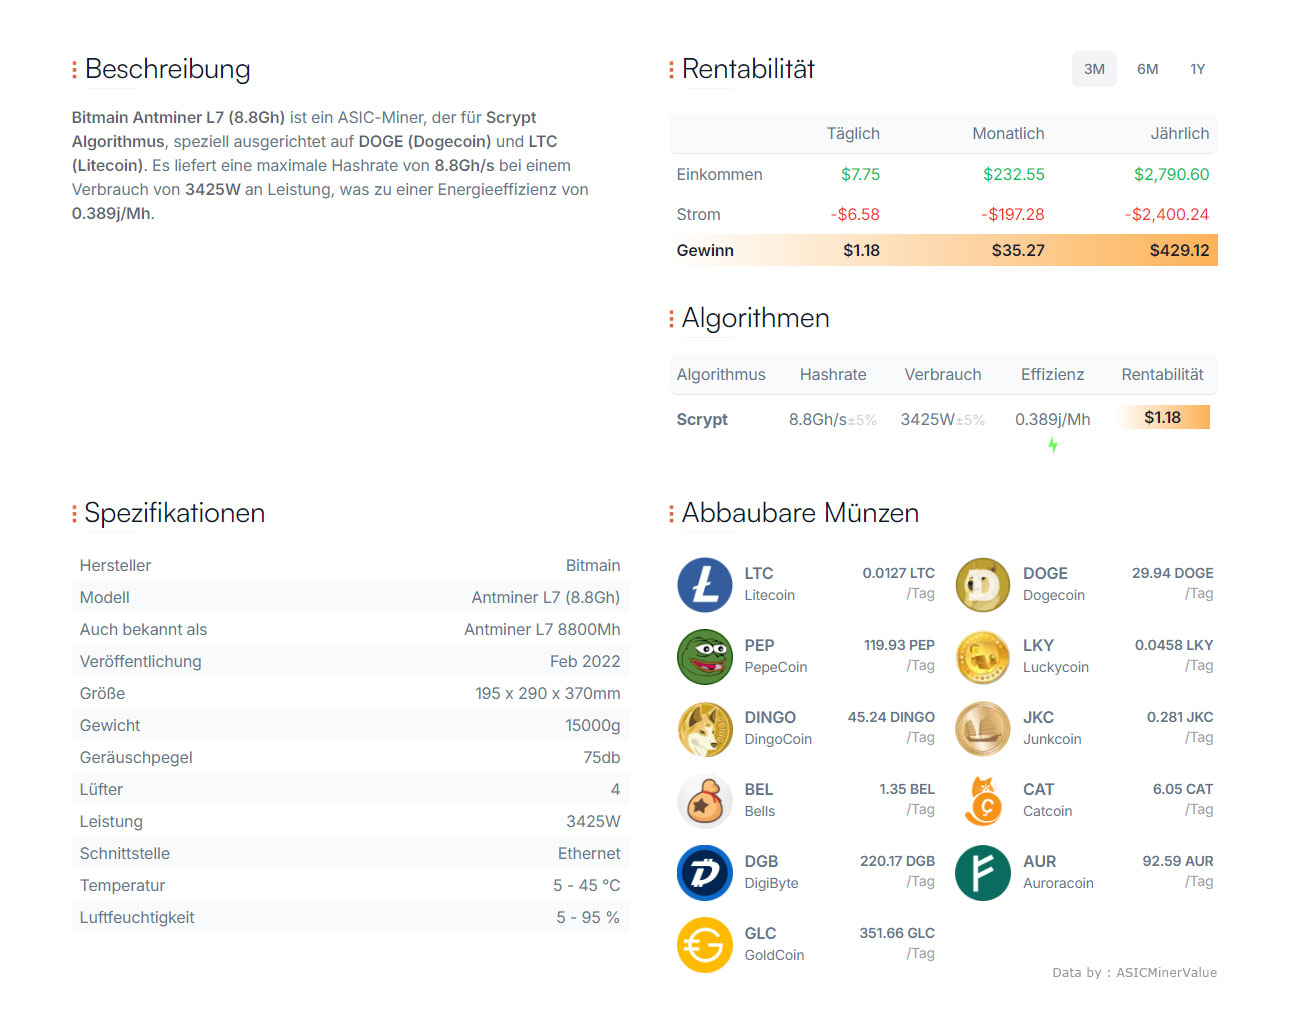1296x1030 pixels.
Task: Click the Gewinn $429.12 yearly value
Action: coord(1179,250)
